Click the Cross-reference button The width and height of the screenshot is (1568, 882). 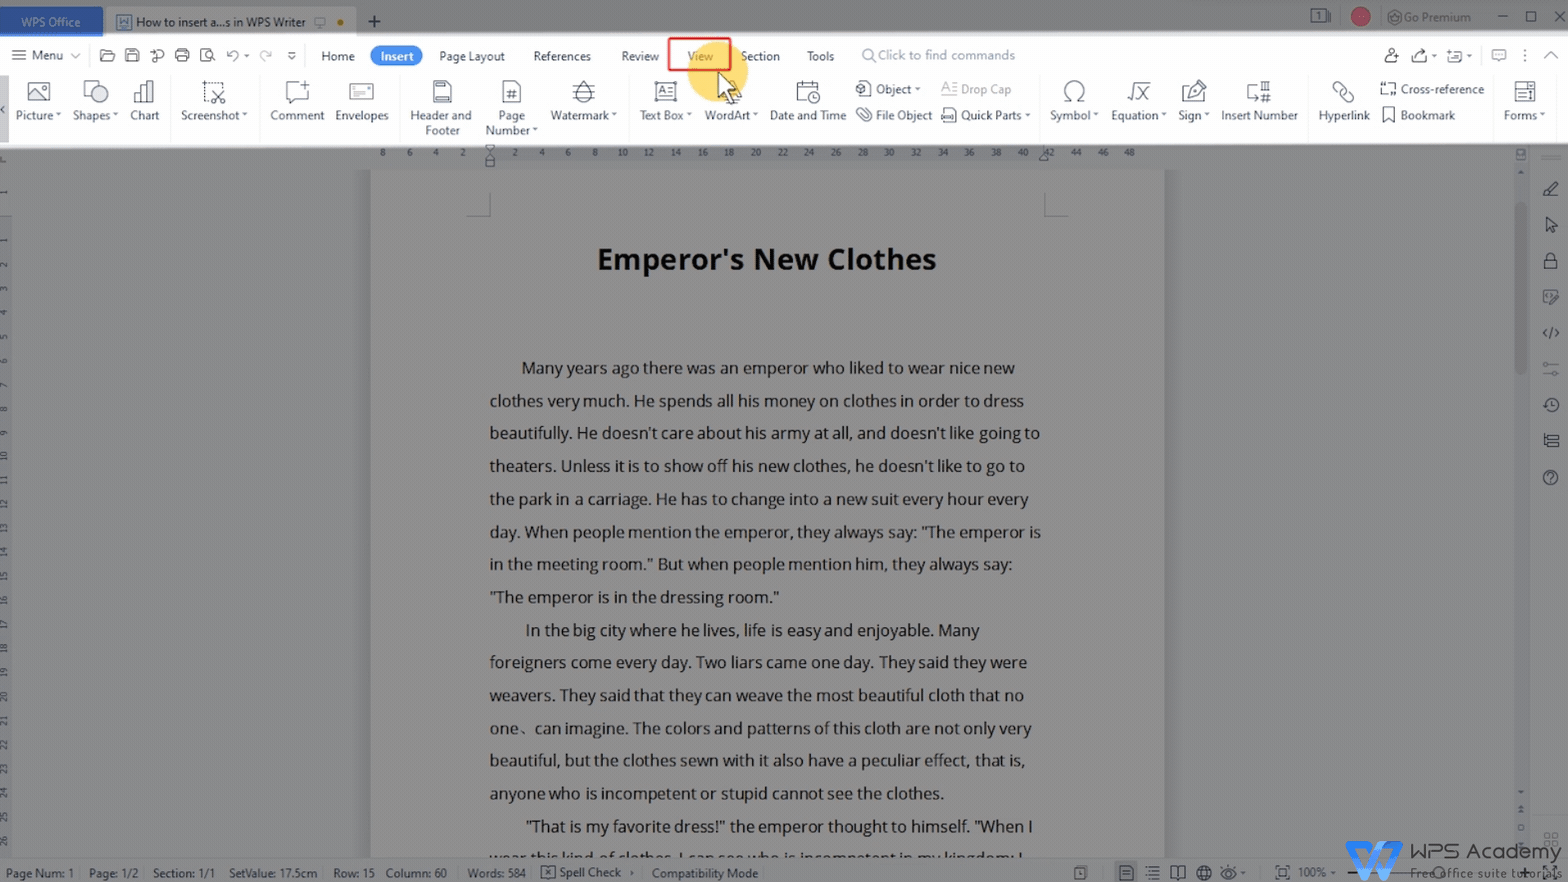tap(1432, 89)
